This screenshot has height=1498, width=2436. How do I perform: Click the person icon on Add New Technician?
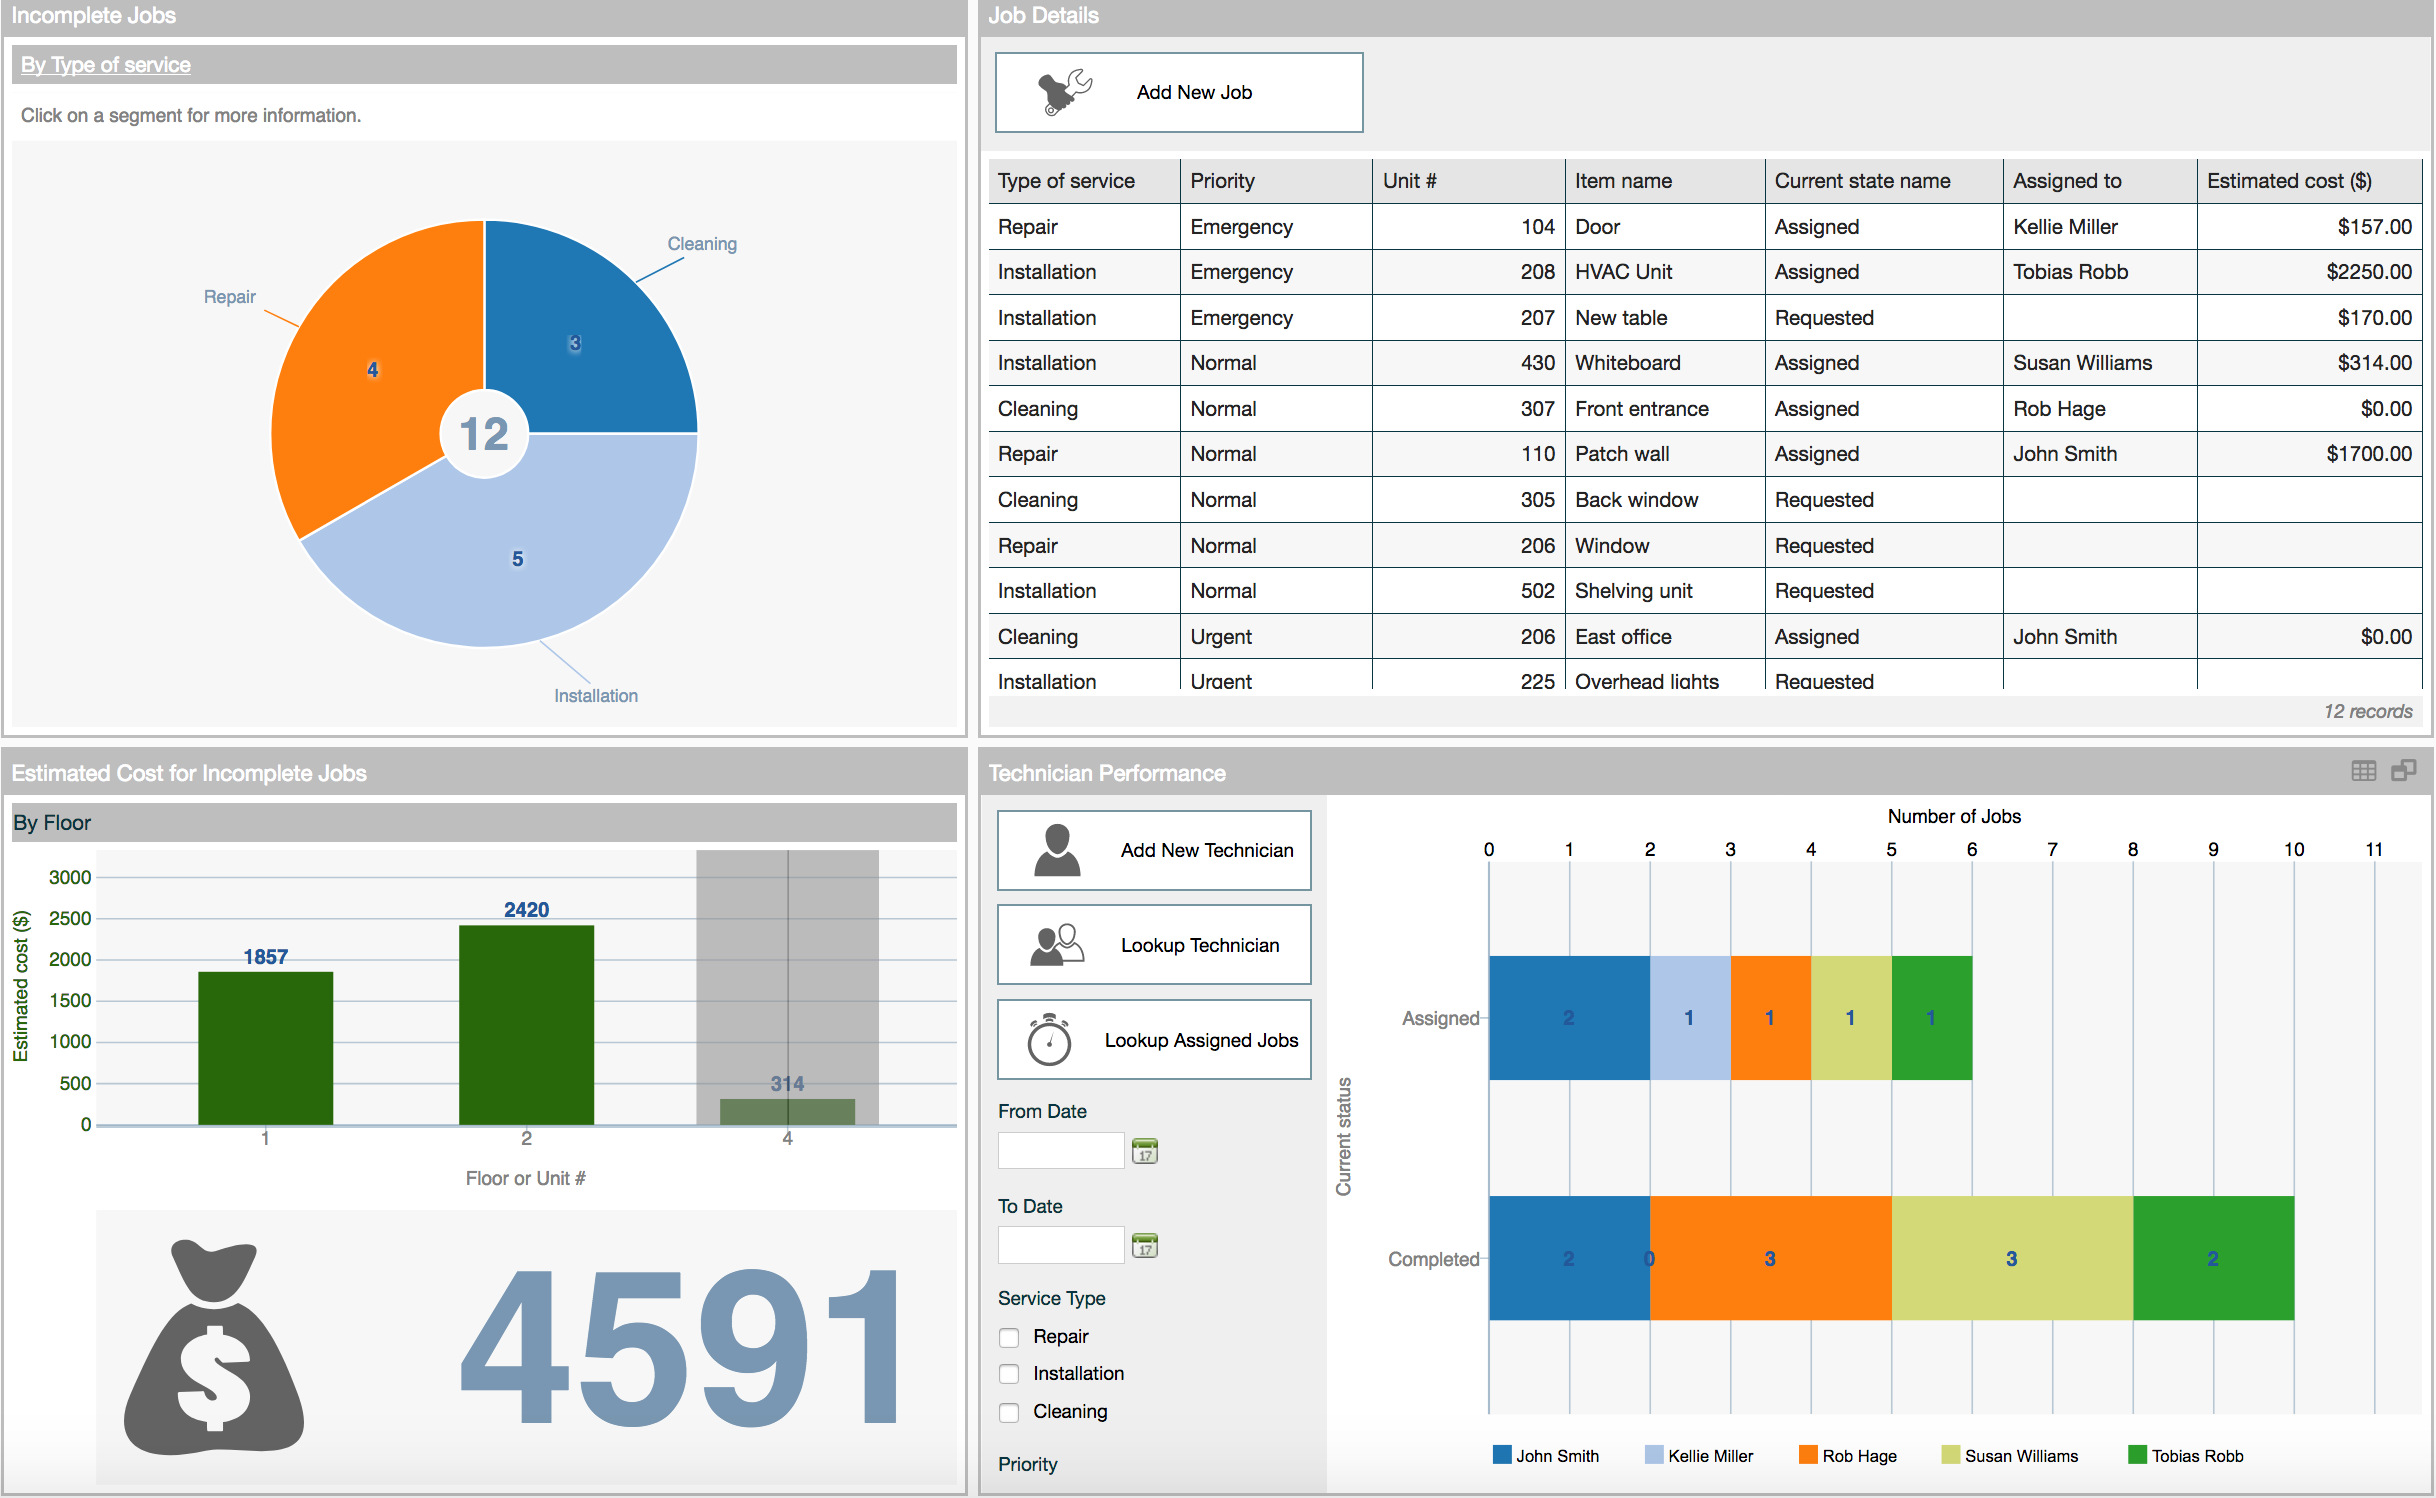click(x=1056, y=850)
